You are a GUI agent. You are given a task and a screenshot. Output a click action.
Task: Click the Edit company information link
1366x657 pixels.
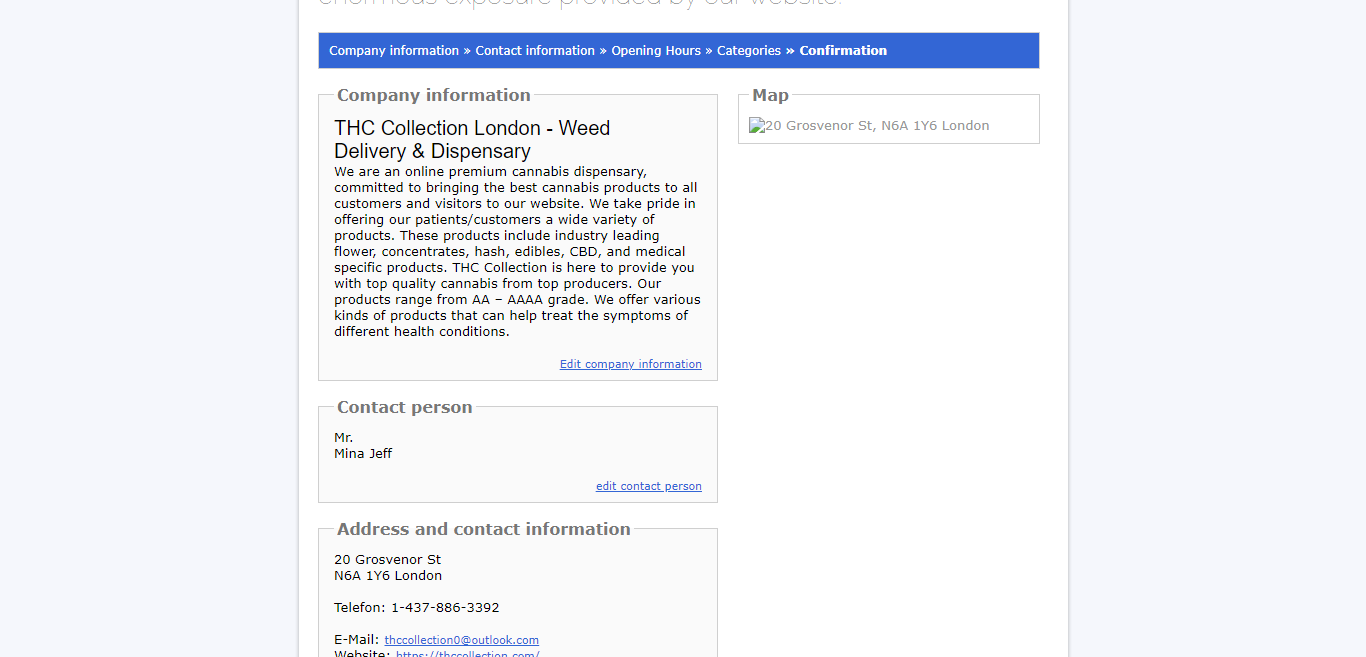coord(630,364)
